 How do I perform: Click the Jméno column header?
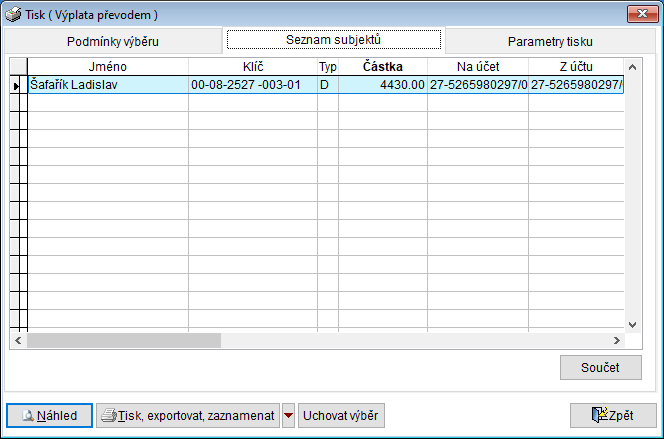pyautogui.click(x=107, y=66)
